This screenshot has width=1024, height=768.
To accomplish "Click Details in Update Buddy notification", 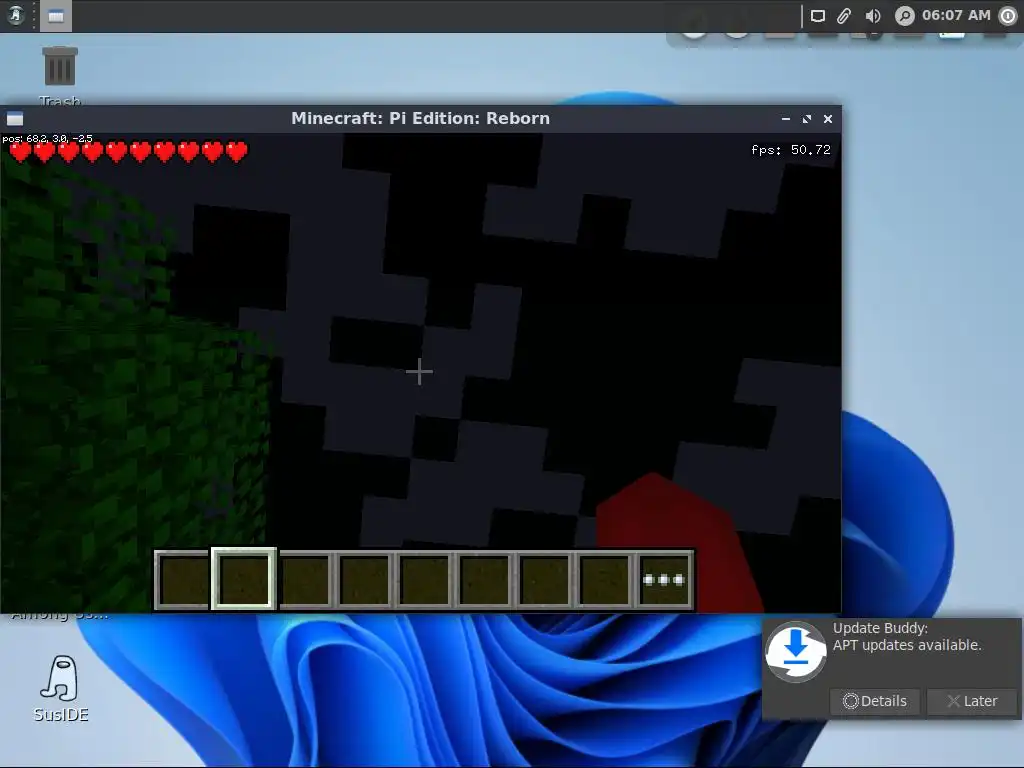I will 874,701.
